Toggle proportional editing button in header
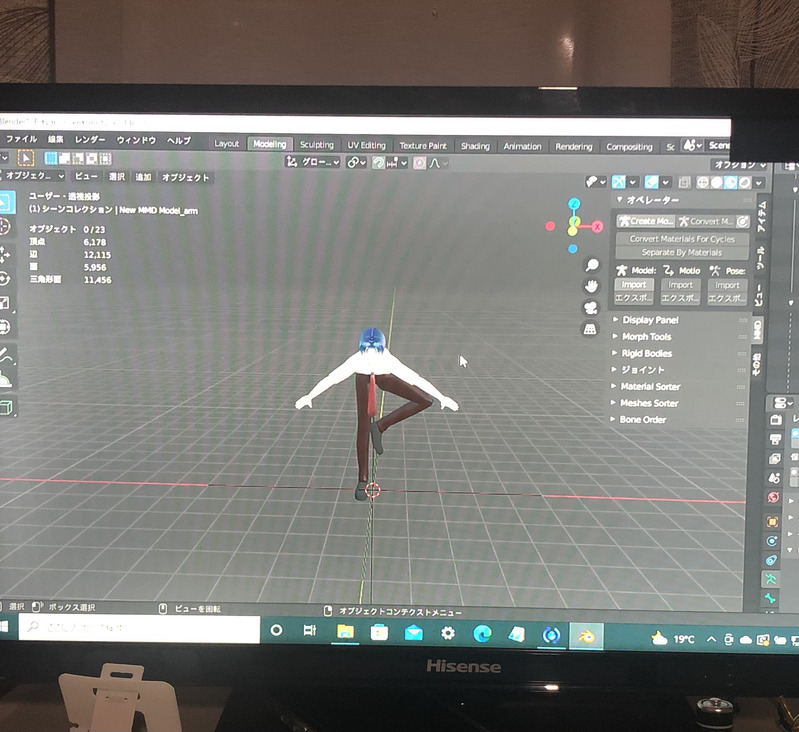This screenshot has width=799, height=732. click(x=419, y=163)
